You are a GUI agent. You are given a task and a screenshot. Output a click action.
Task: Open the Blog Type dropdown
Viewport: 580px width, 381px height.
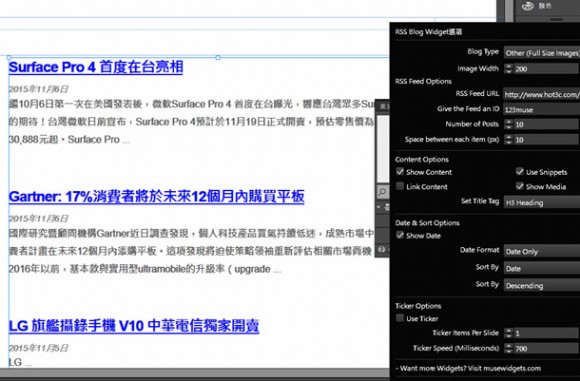point(542,53)
